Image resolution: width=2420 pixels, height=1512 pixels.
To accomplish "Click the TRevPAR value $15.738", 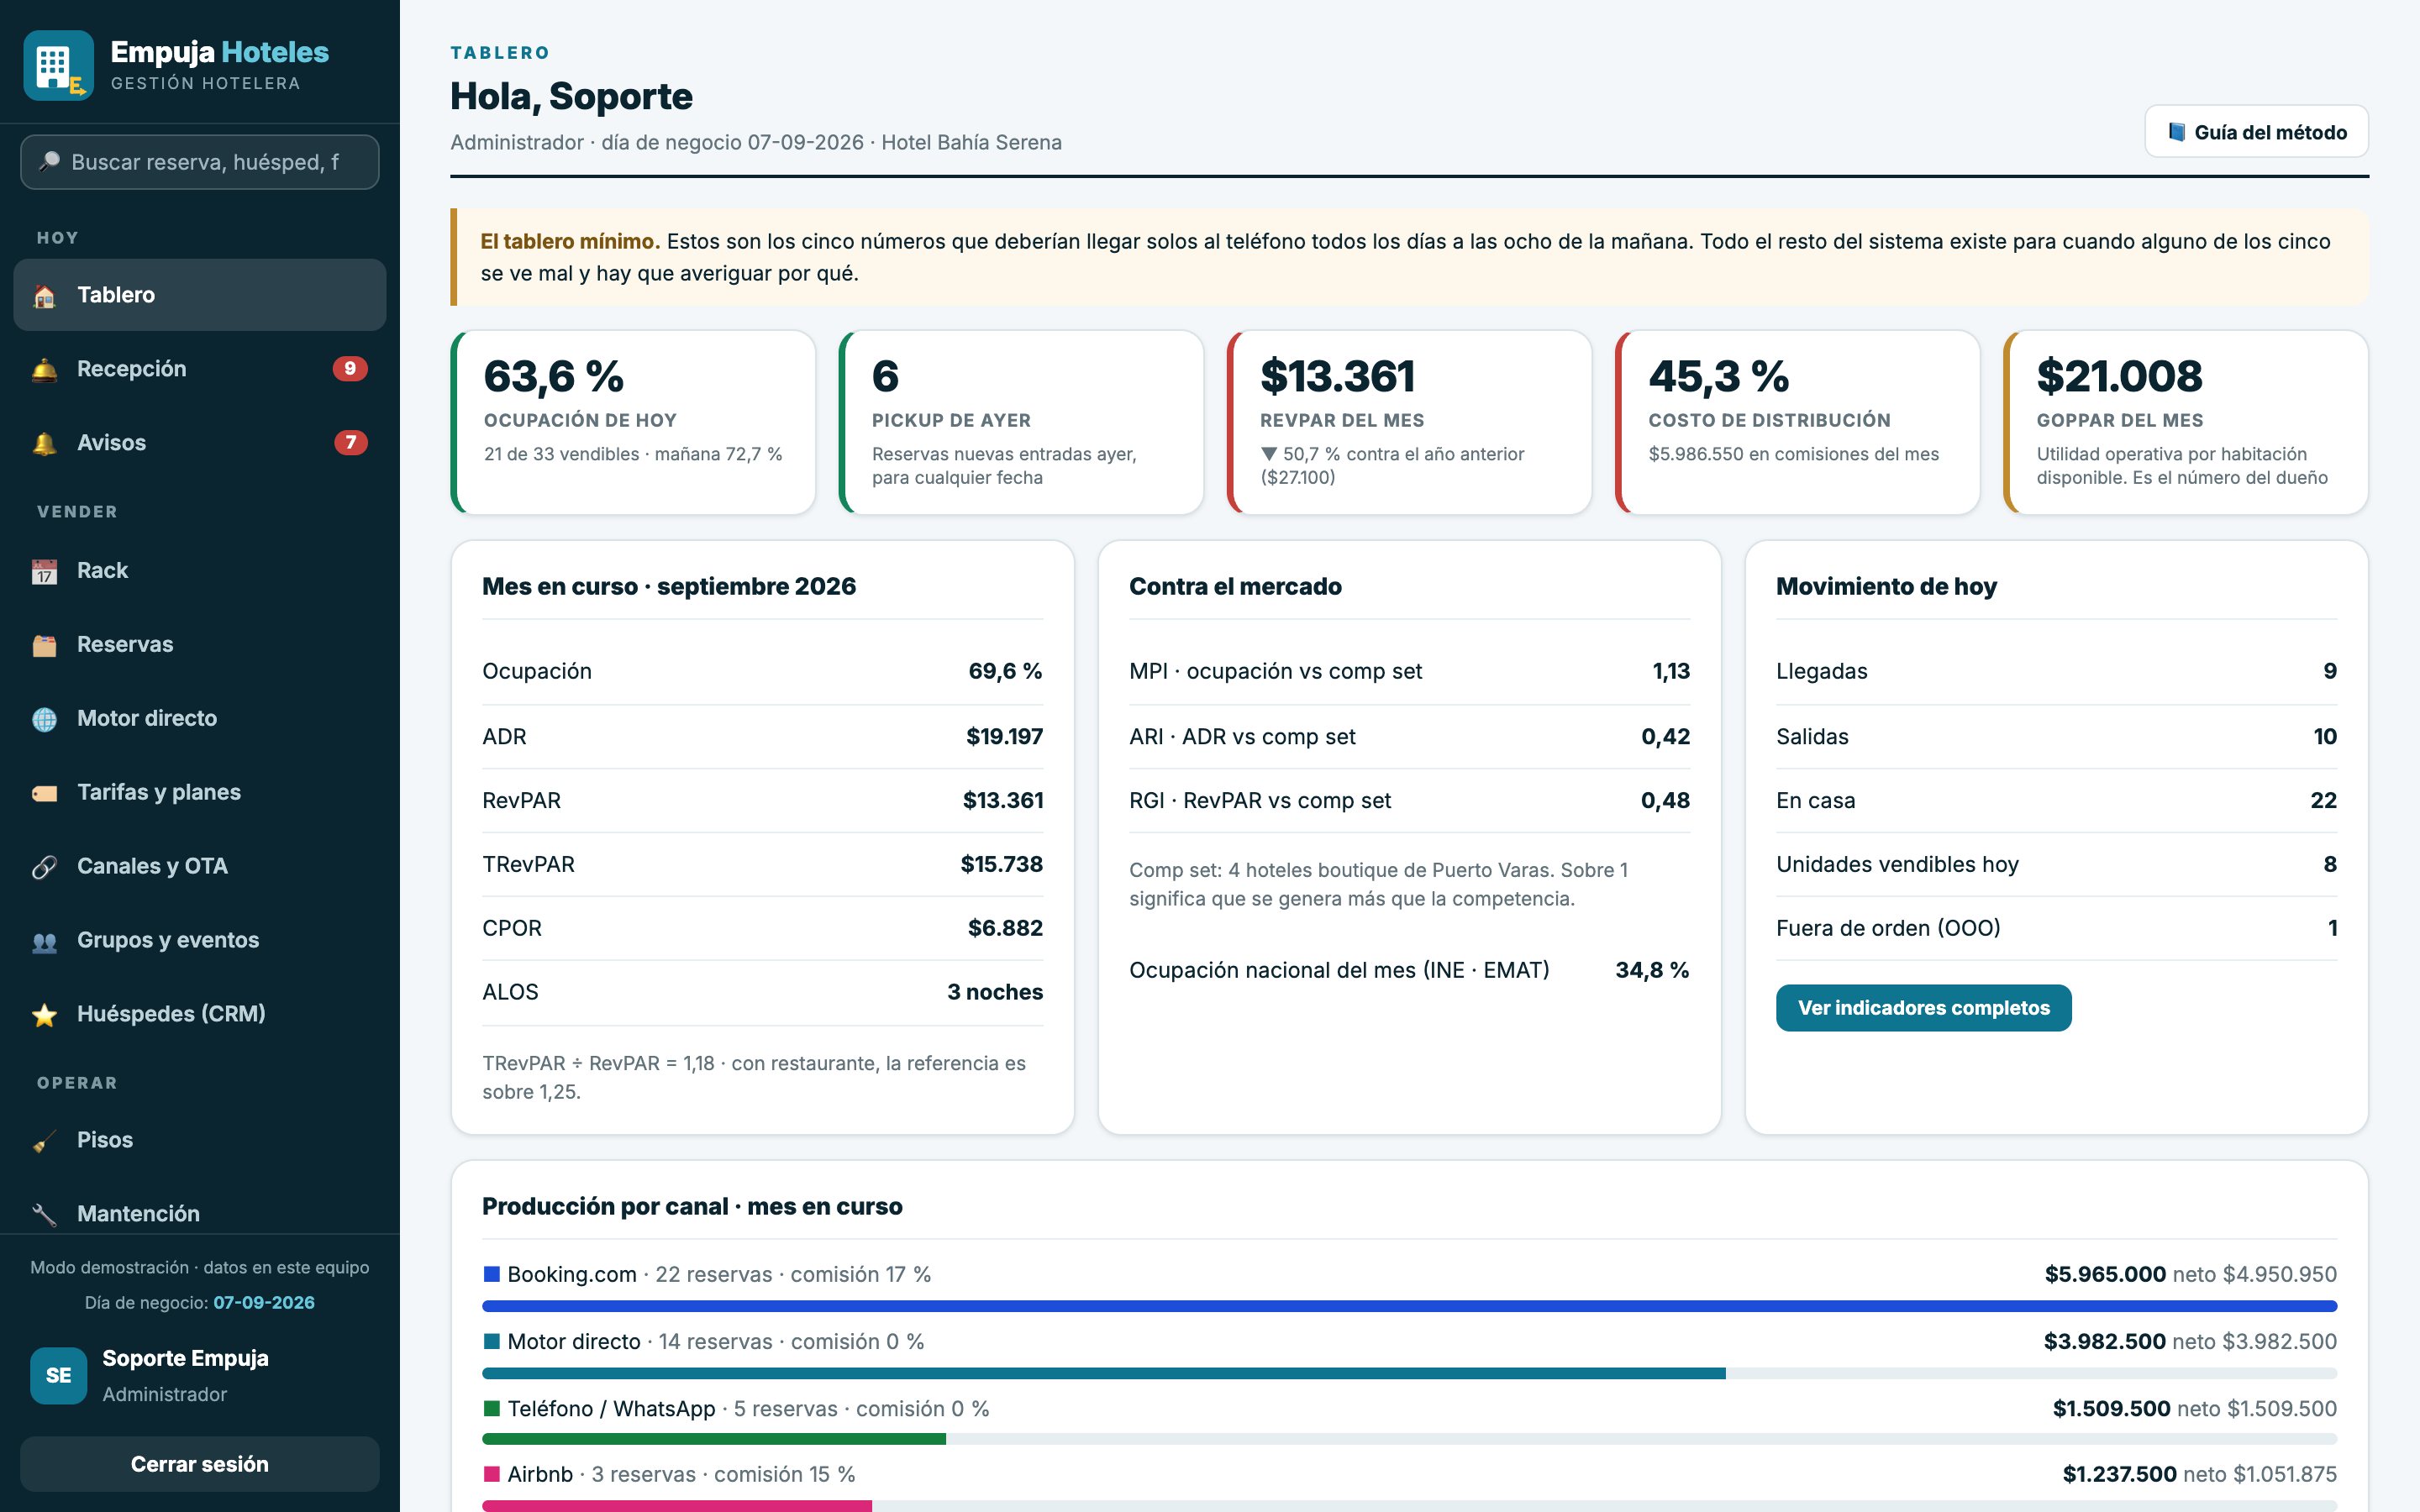I will (1001, 864).
